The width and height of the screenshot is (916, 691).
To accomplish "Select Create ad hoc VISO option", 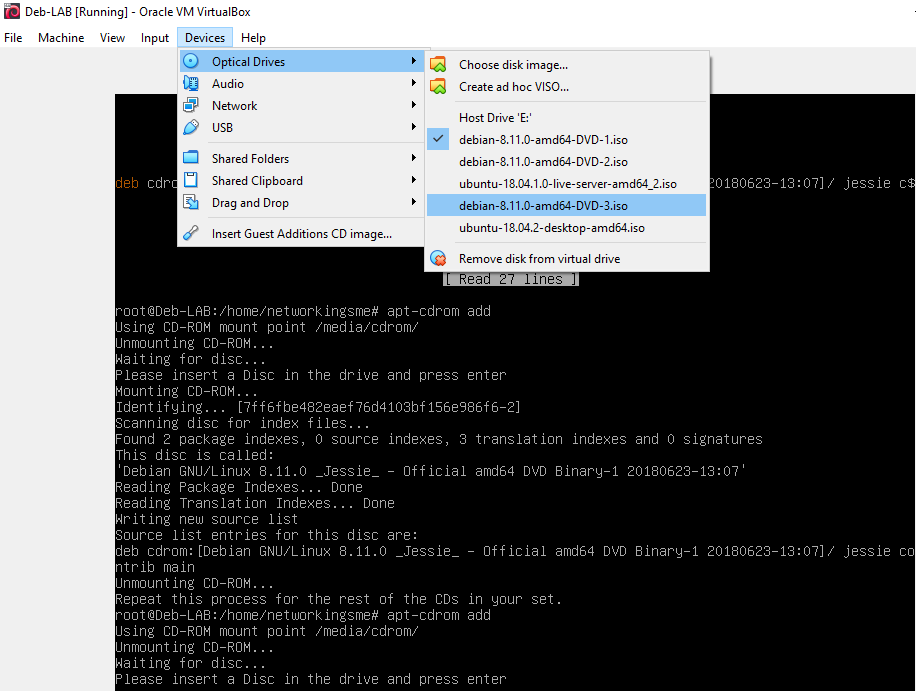I will [x=512, y=87].
